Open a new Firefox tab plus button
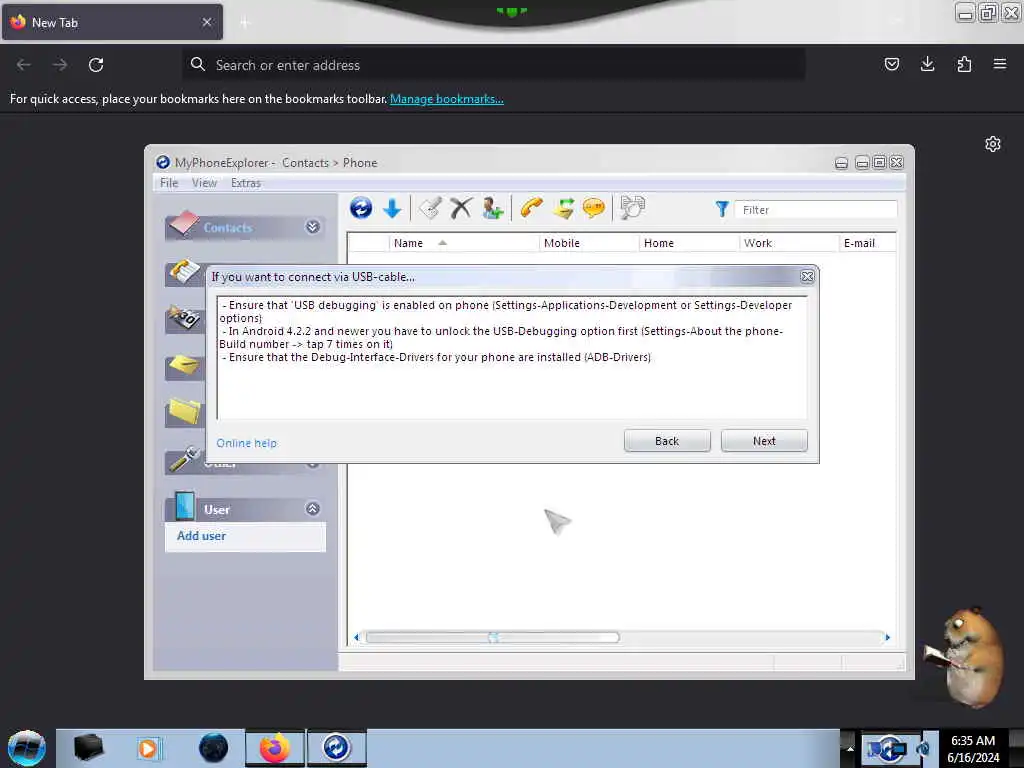The height and width of the screenshot is (768, 1024). click(245, 23)
